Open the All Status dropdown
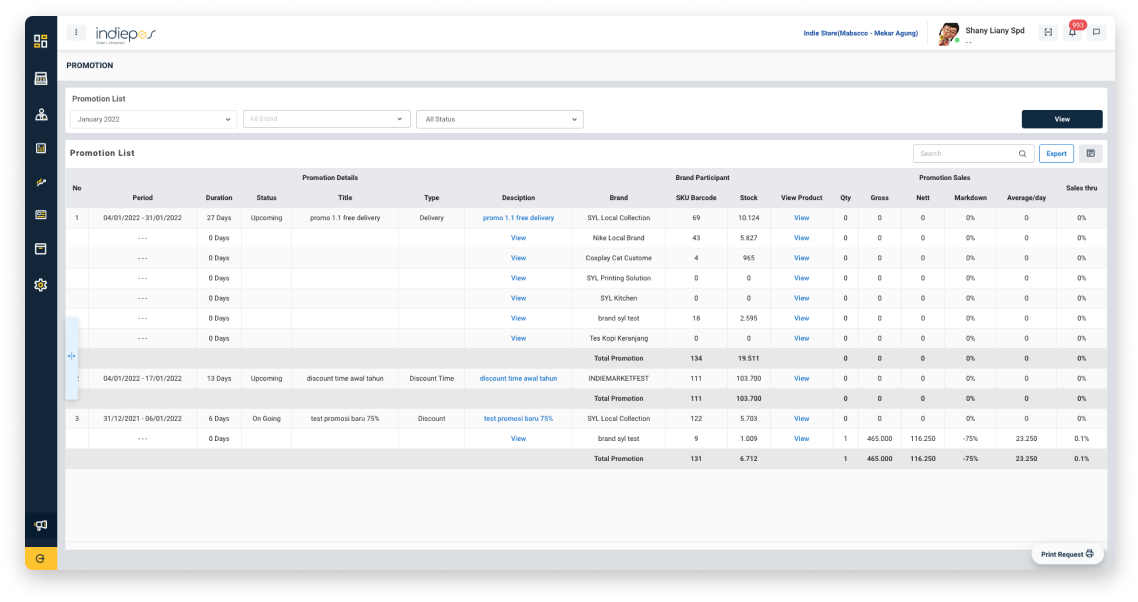The width and height of the screenshot is (1138, 602). pos(499,119)
